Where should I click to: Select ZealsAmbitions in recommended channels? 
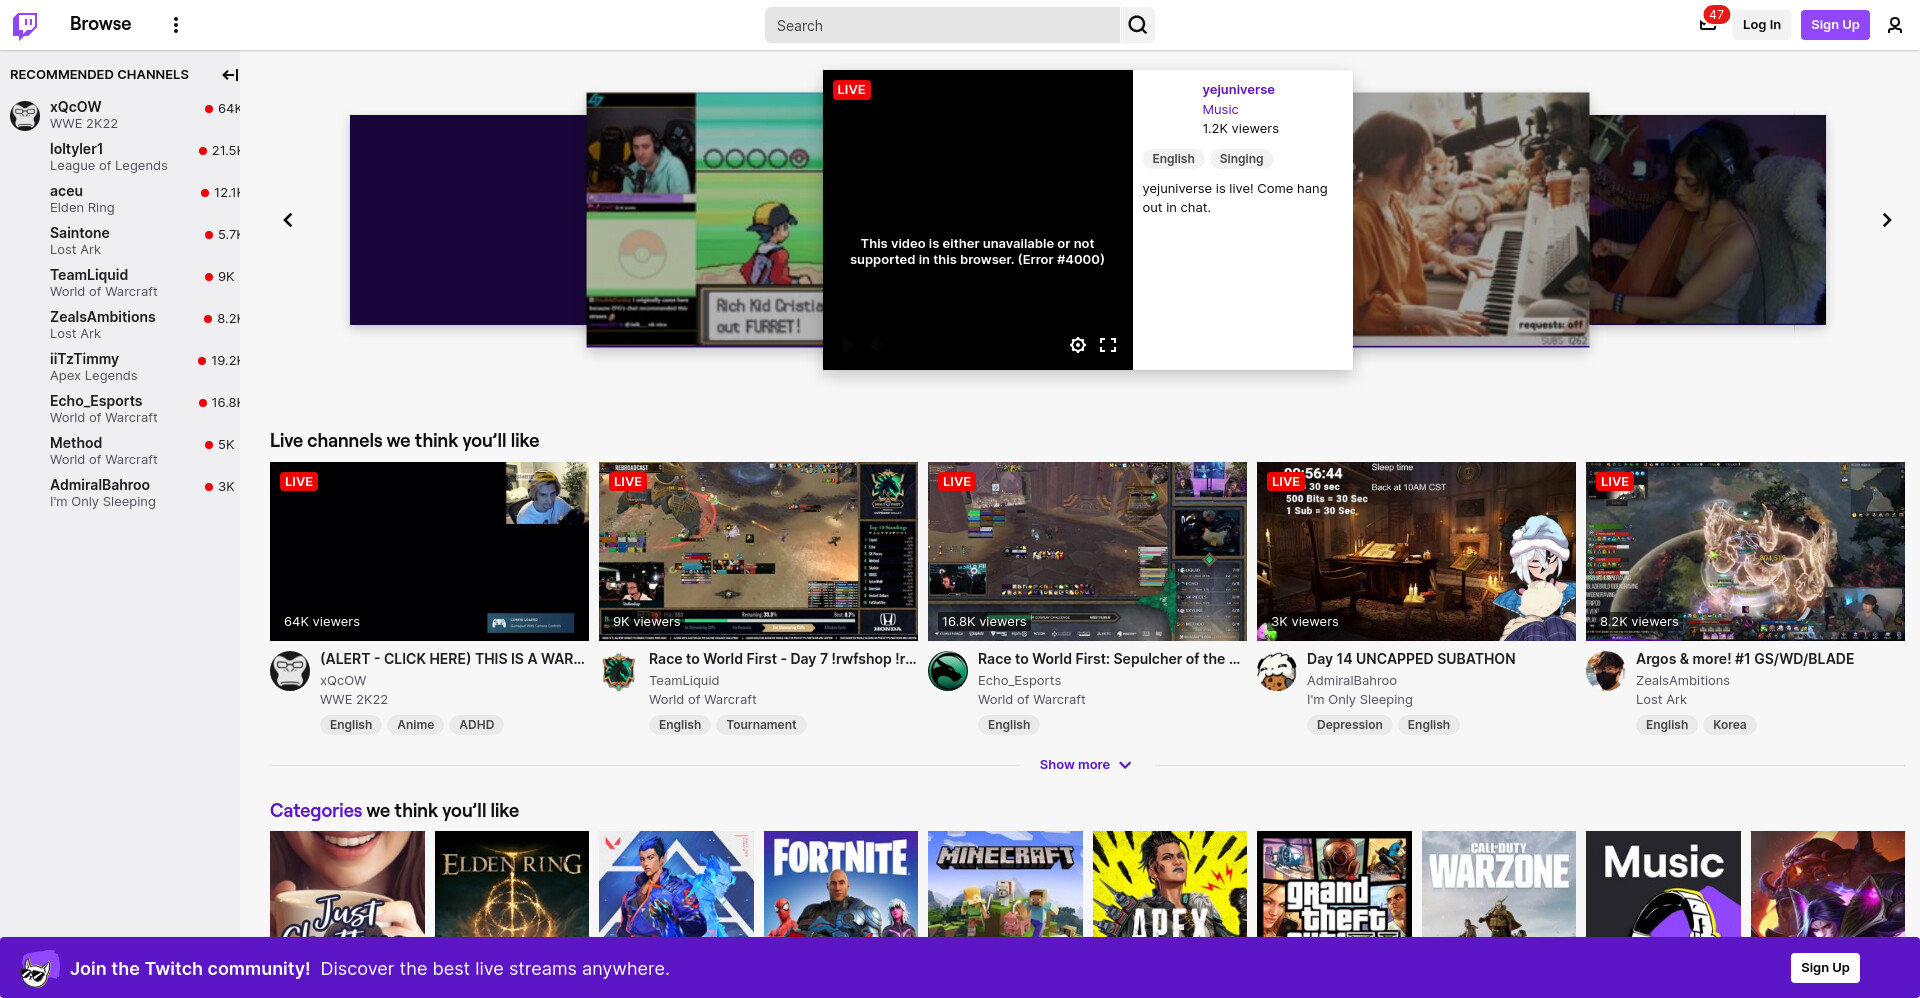(120, 325)
